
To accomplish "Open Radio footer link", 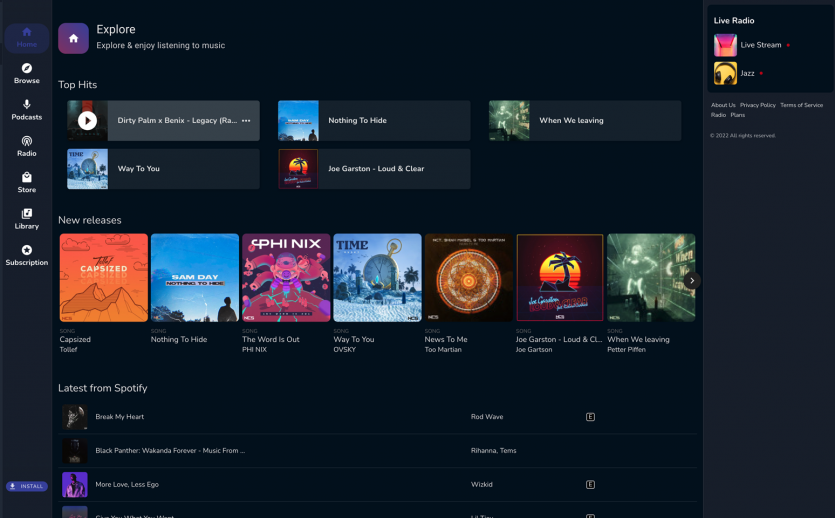I will coord(718,115).
